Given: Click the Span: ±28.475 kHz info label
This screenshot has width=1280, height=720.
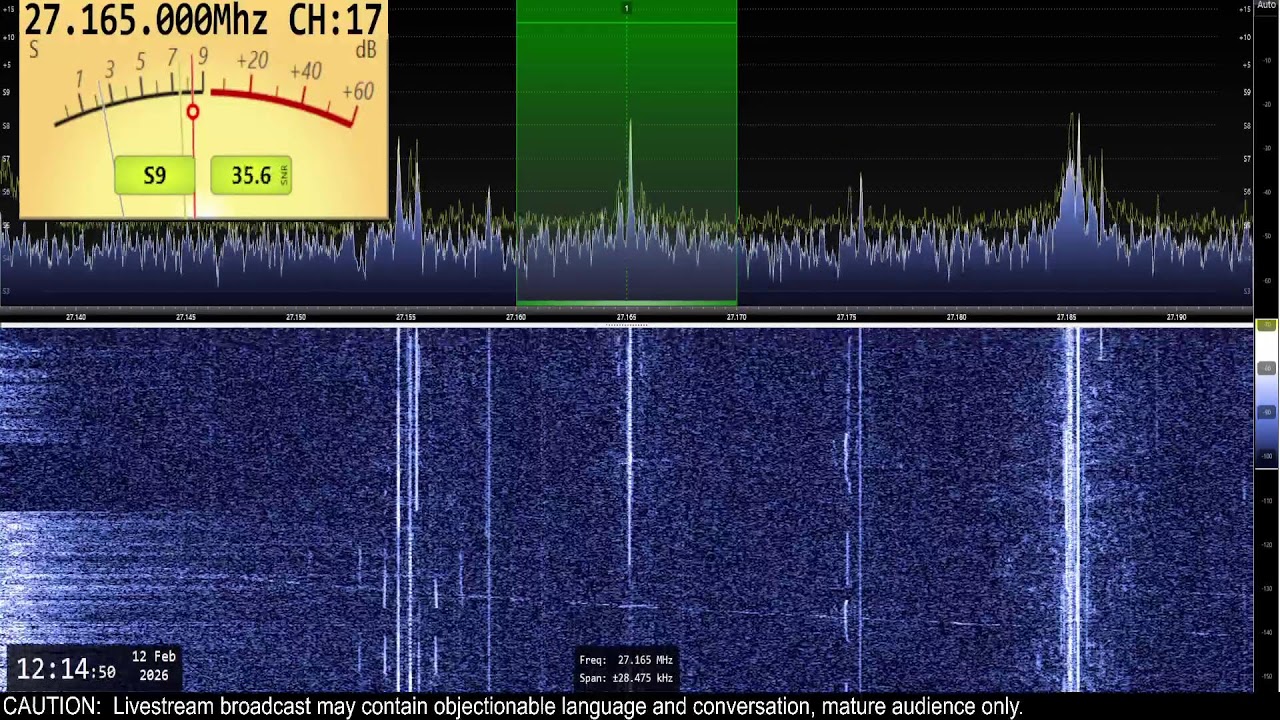Looking at the screenshot, I should (x=626, y=678).
